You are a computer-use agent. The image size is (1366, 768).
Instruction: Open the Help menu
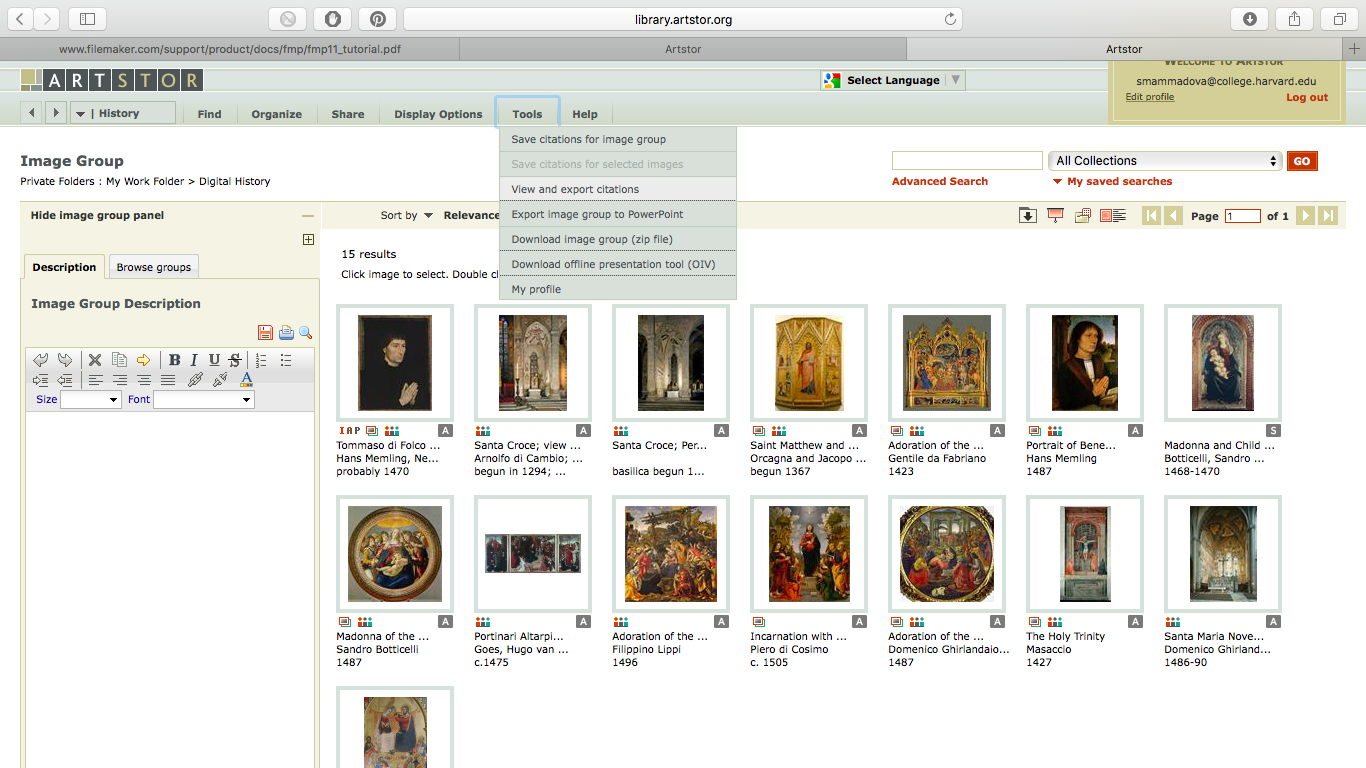point(585,114)
